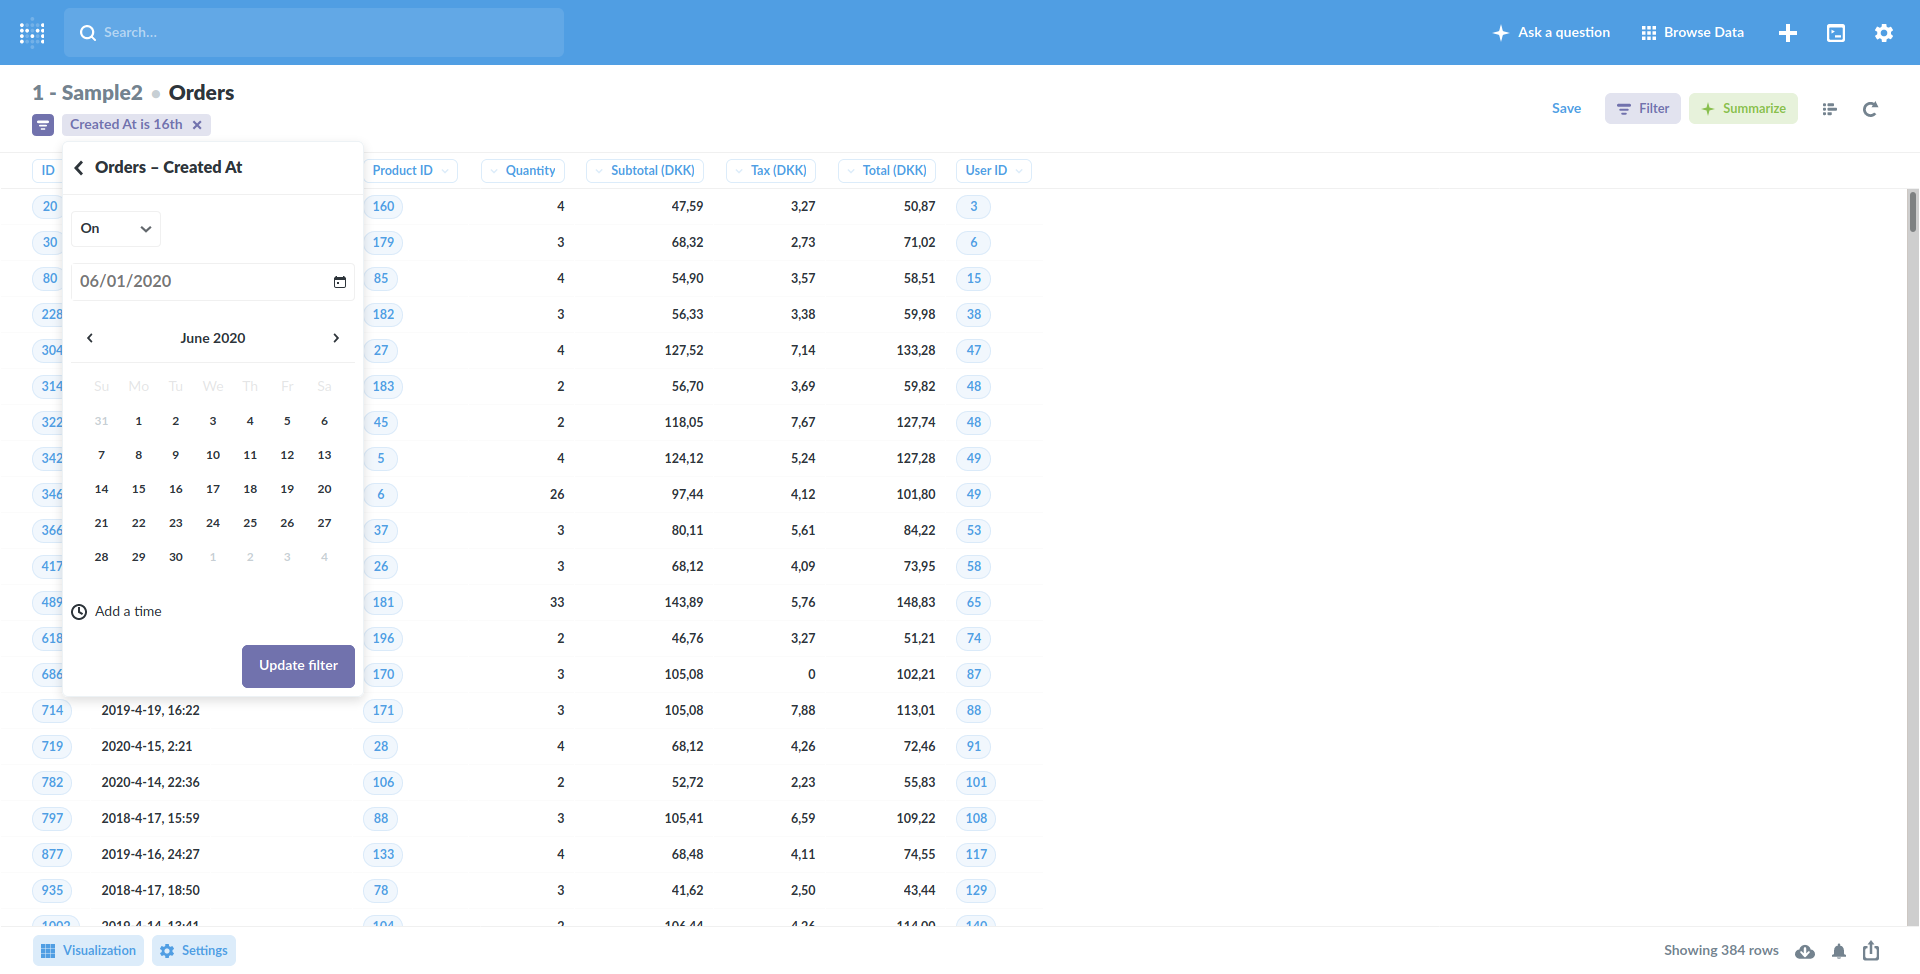Open the On comparison dropdown

coord(115,228)
